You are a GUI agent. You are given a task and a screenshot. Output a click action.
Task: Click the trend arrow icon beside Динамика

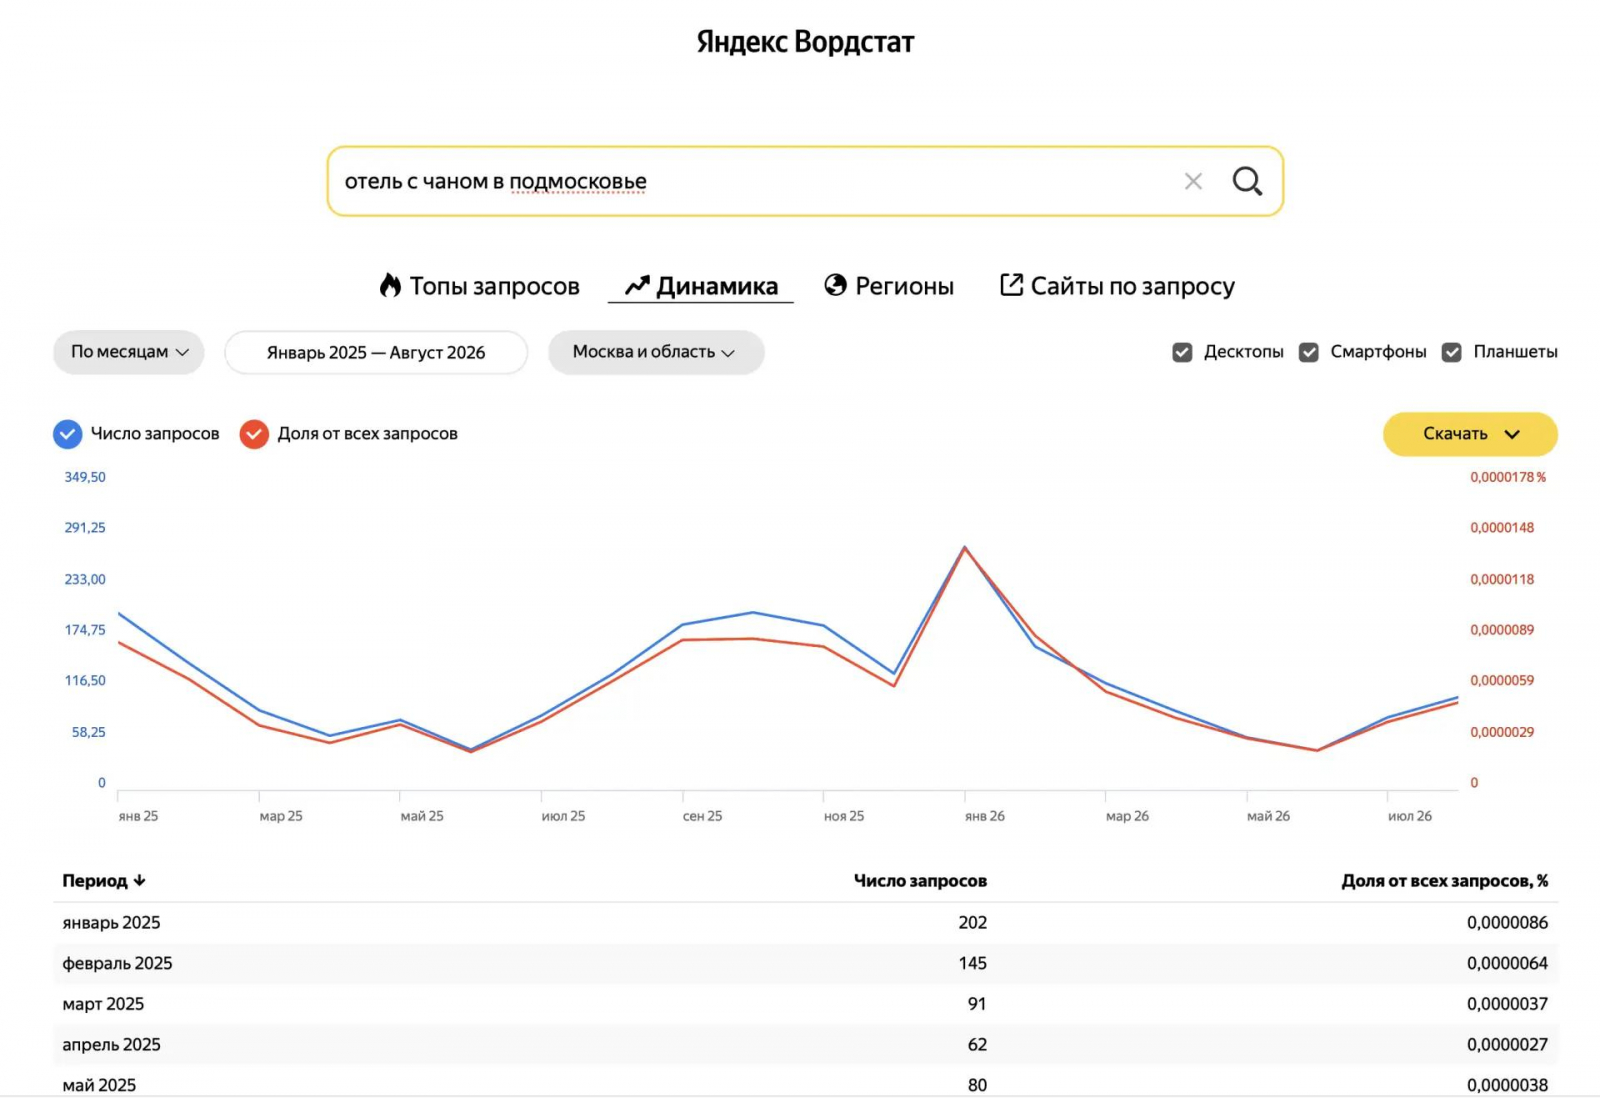tap(638, 286)
